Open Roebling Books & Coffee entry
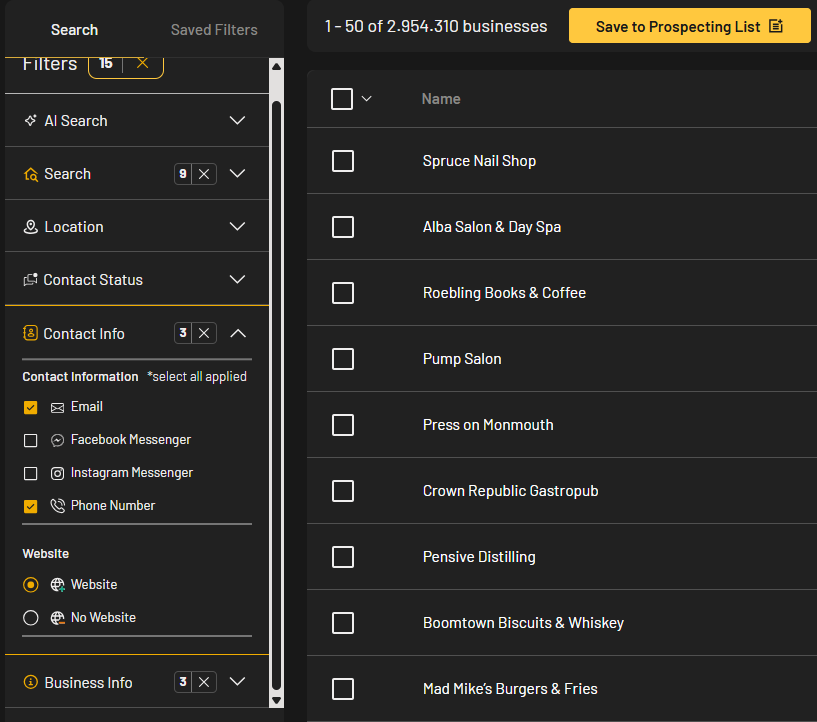Image resolution: width=817 pixels, height=722 pixels. tap(504, 293)
